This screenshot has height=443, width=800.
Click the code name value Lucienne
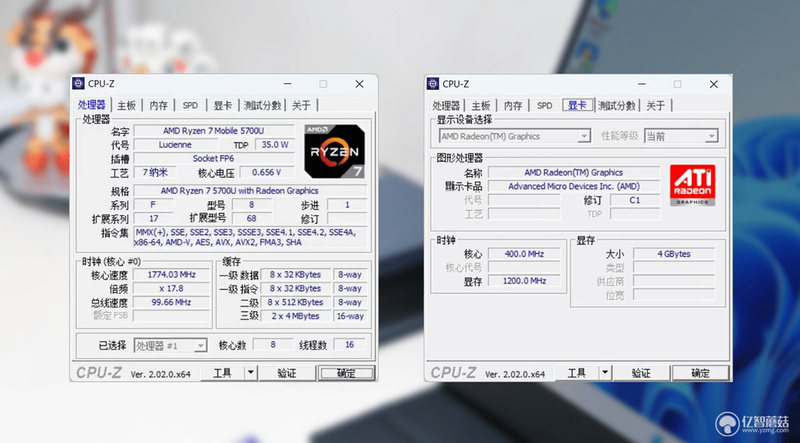[175, 144]
